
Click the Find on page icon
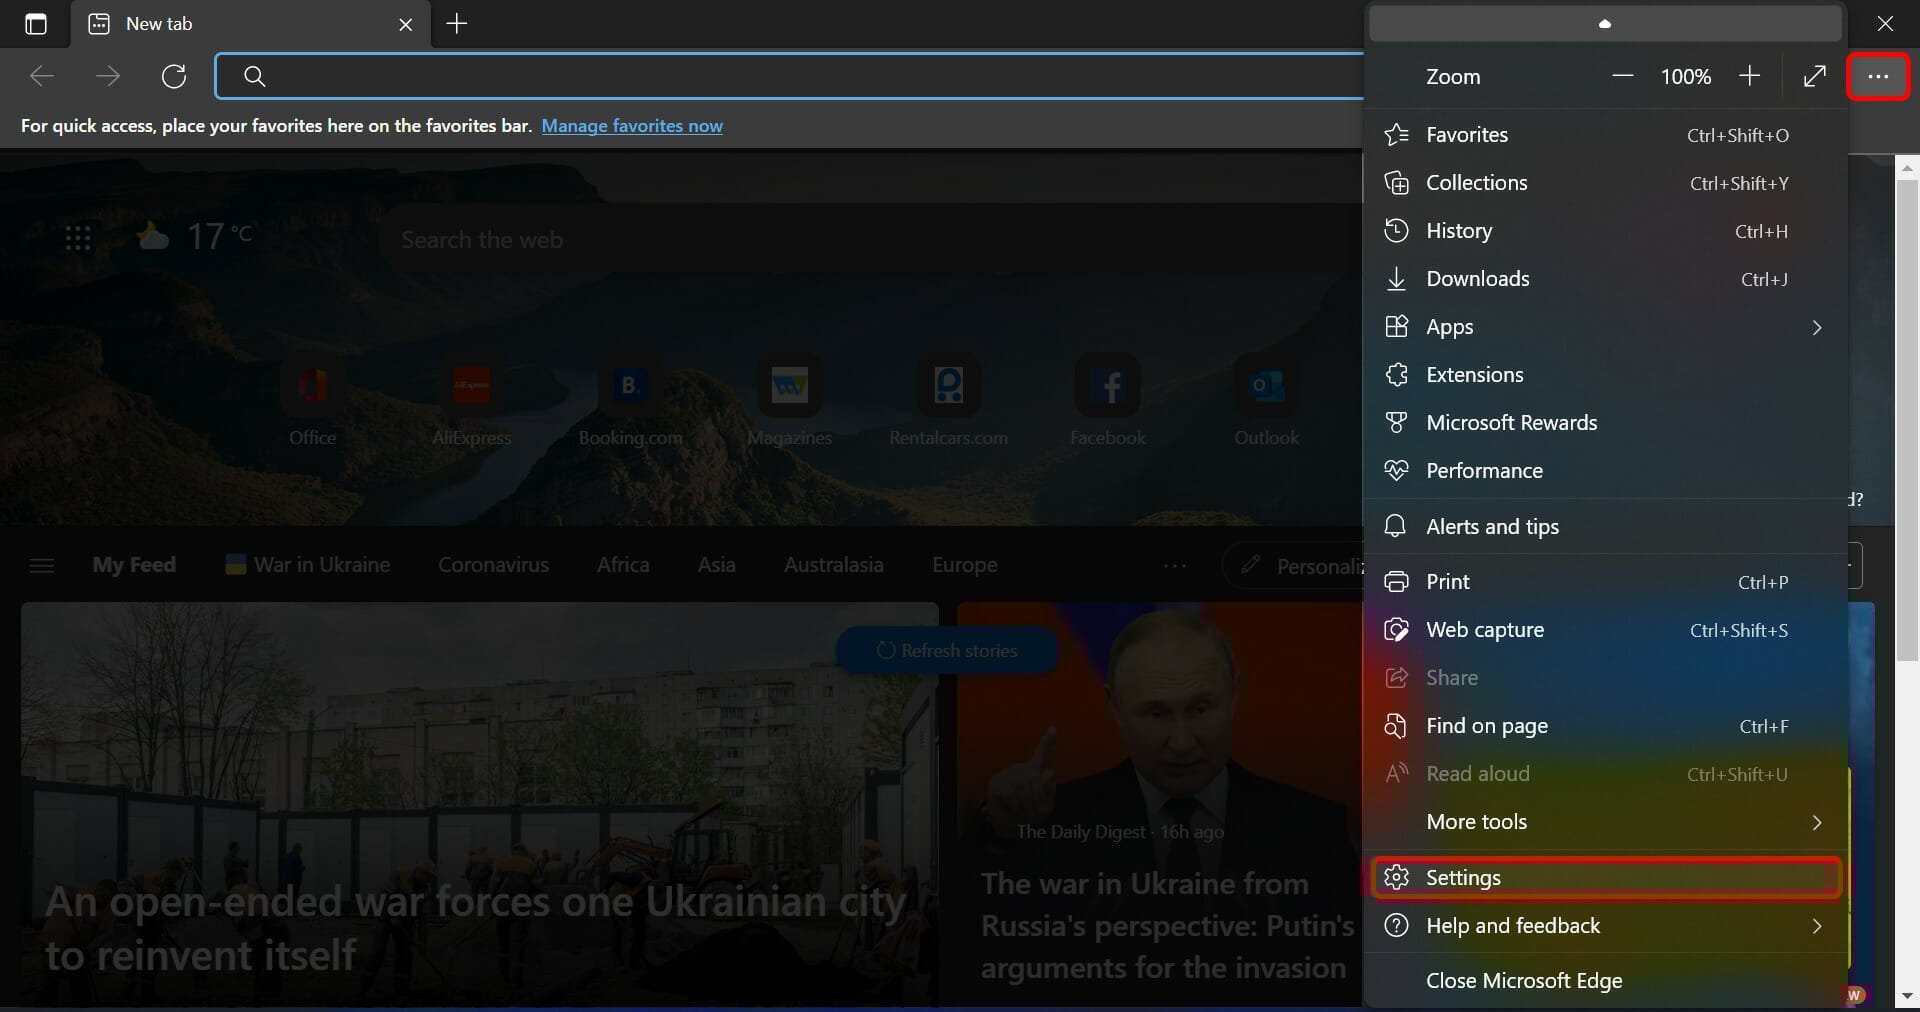(x=1396, y=726)
